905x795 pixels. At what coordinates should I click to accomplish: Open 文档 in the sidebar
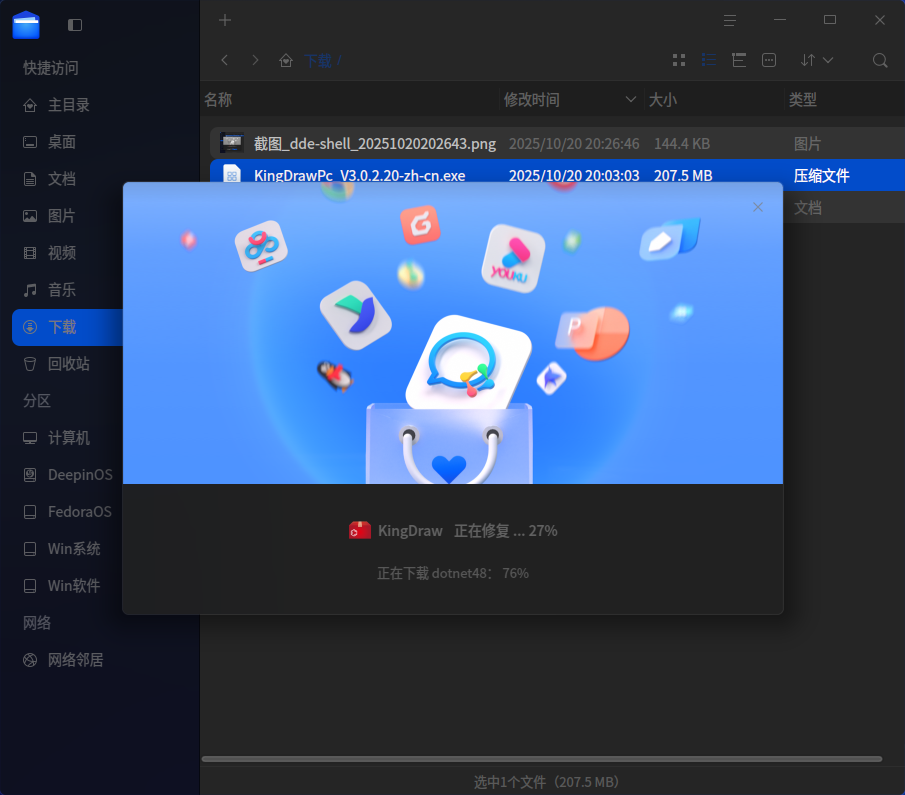pos(62,179)
